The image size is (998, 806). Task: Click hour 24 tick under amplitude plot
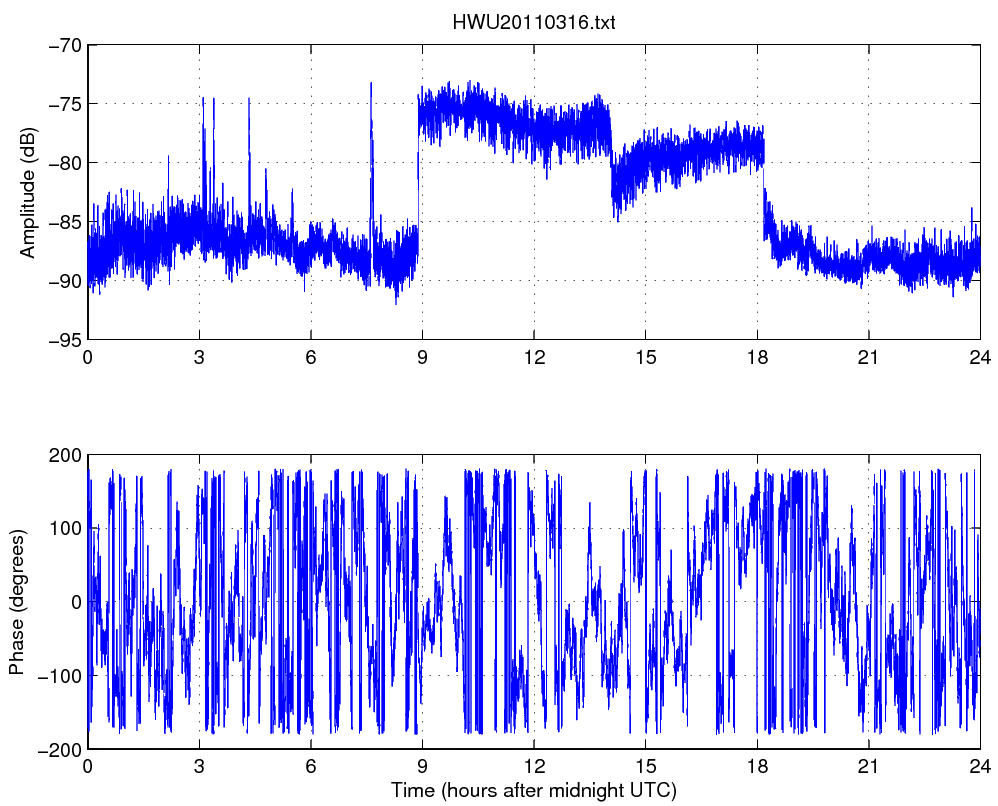(980, 357)
